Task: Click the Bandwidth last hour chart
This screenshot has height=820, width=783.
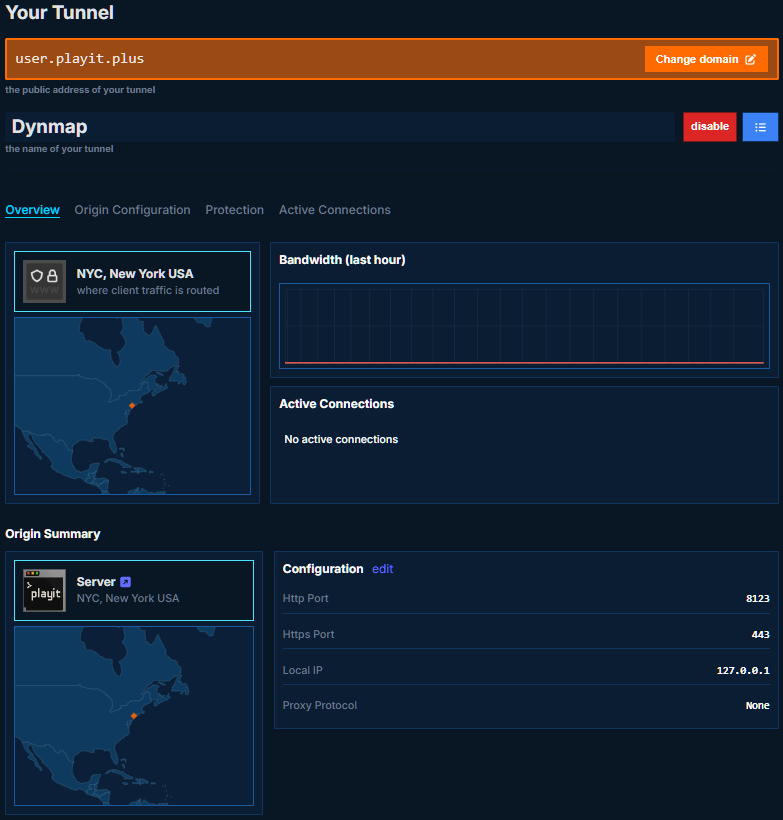Action: [524, 326]
